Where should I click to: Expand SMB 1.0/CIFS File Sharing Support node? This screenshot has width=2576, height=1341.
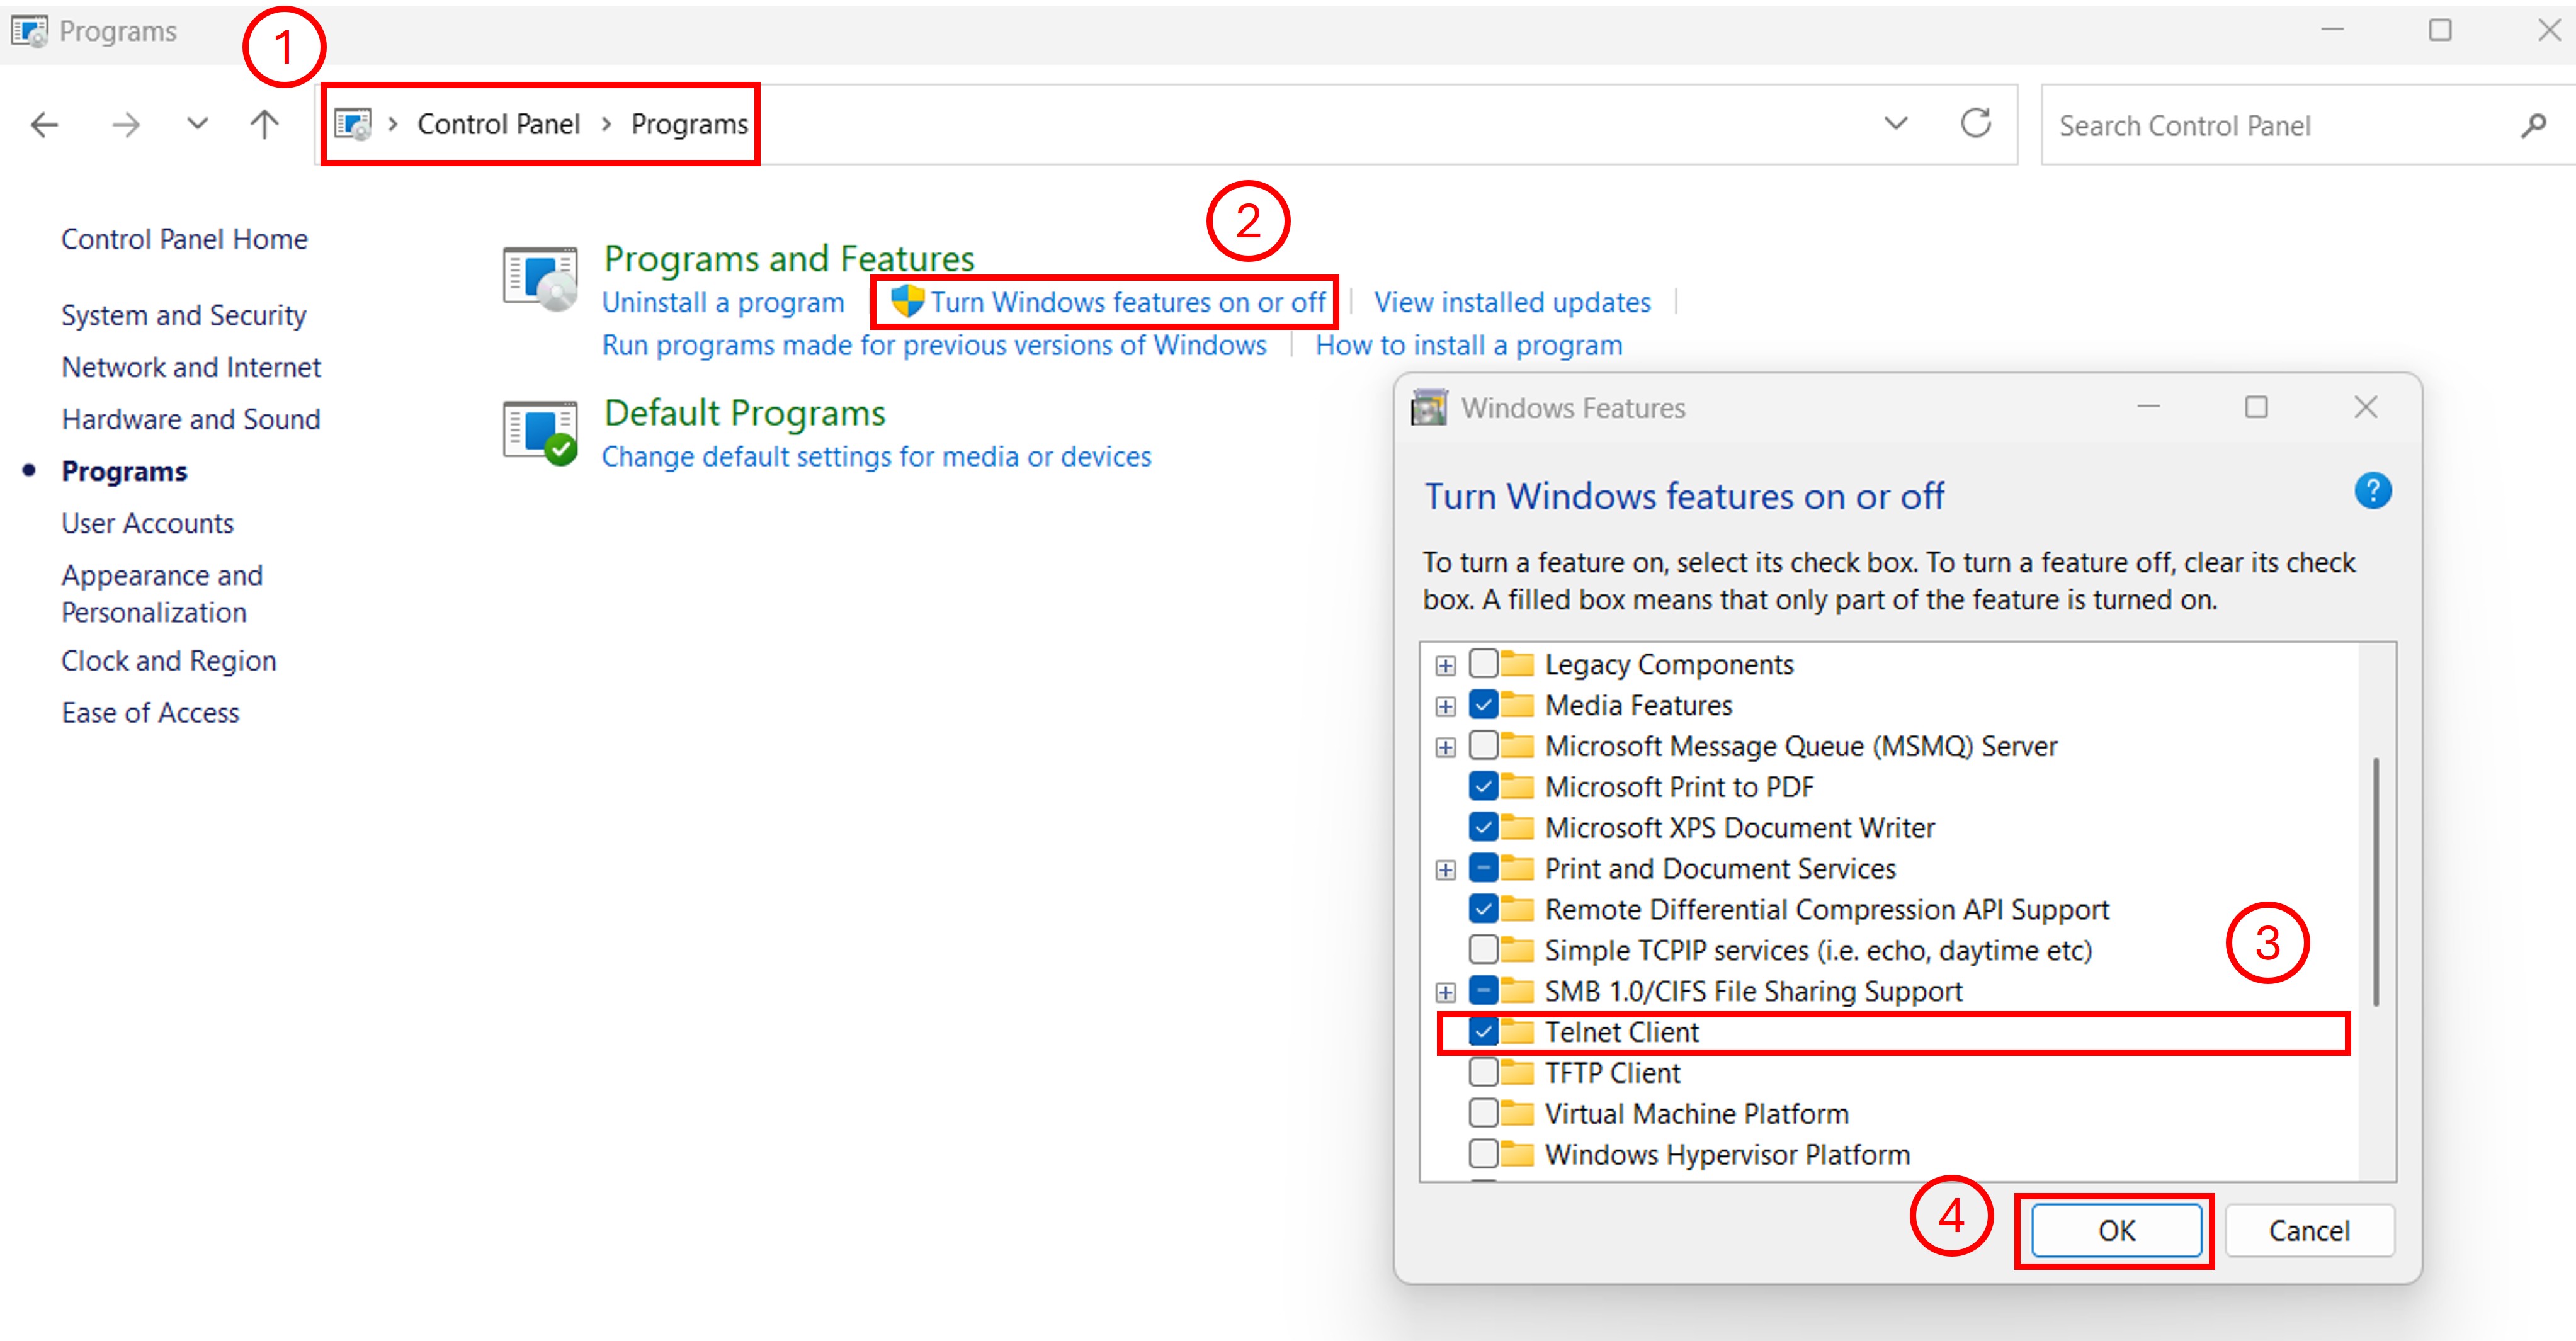(x=1445, y=993)
